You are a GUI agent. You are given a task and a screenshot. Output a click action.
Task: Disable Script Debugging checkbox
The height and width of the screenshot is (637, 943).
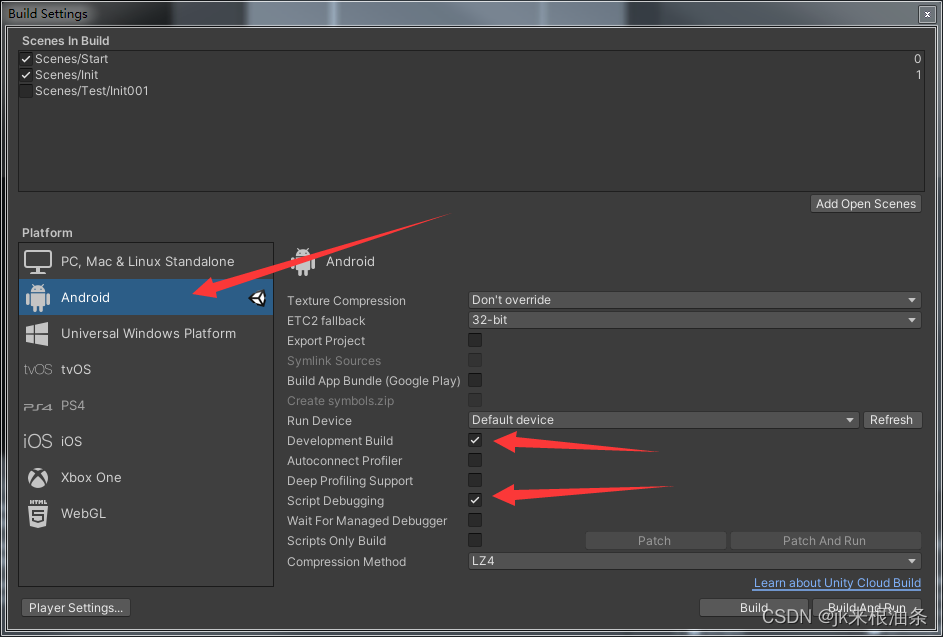point(475,500)
